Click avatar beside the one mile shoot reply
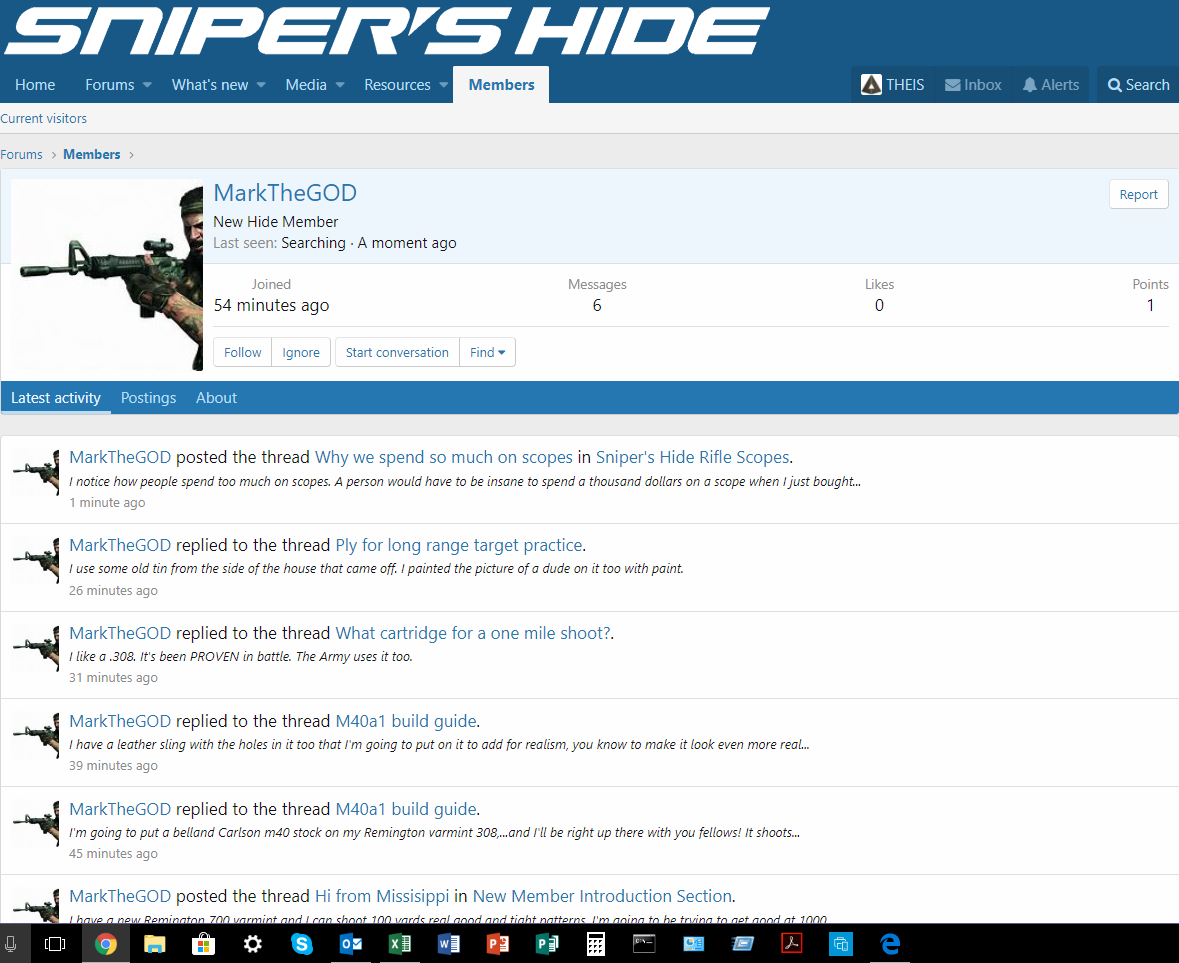This screenshot has width=1179, height=963. coord(36,648)
